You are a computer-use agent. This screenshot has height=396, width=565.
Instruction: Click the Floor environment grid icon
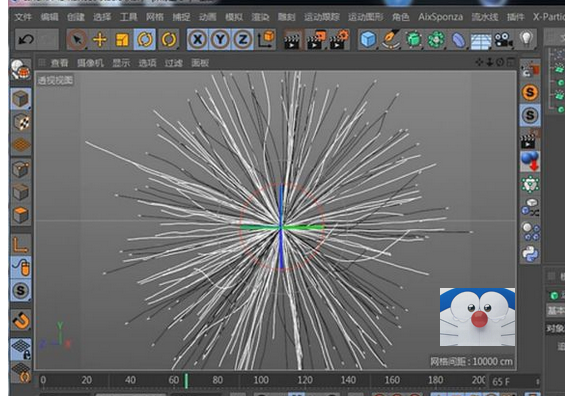pos(481,41)
